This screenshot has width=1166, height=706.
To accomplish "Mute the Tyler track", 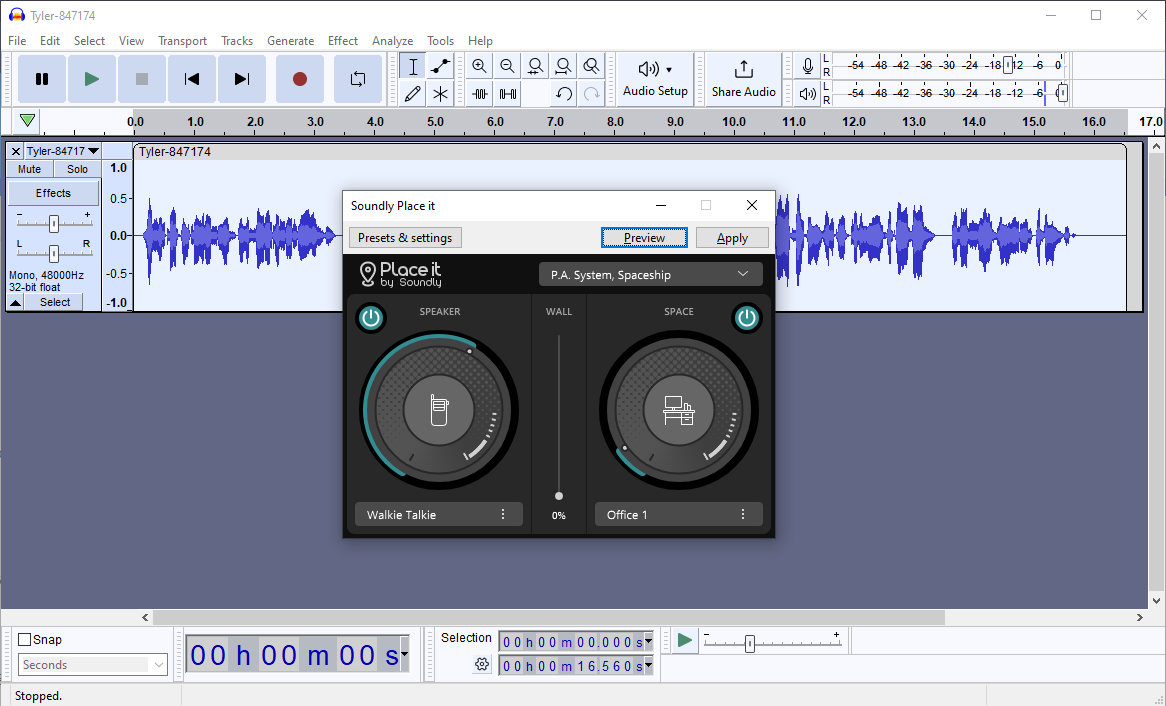I will tap(30, 169).
